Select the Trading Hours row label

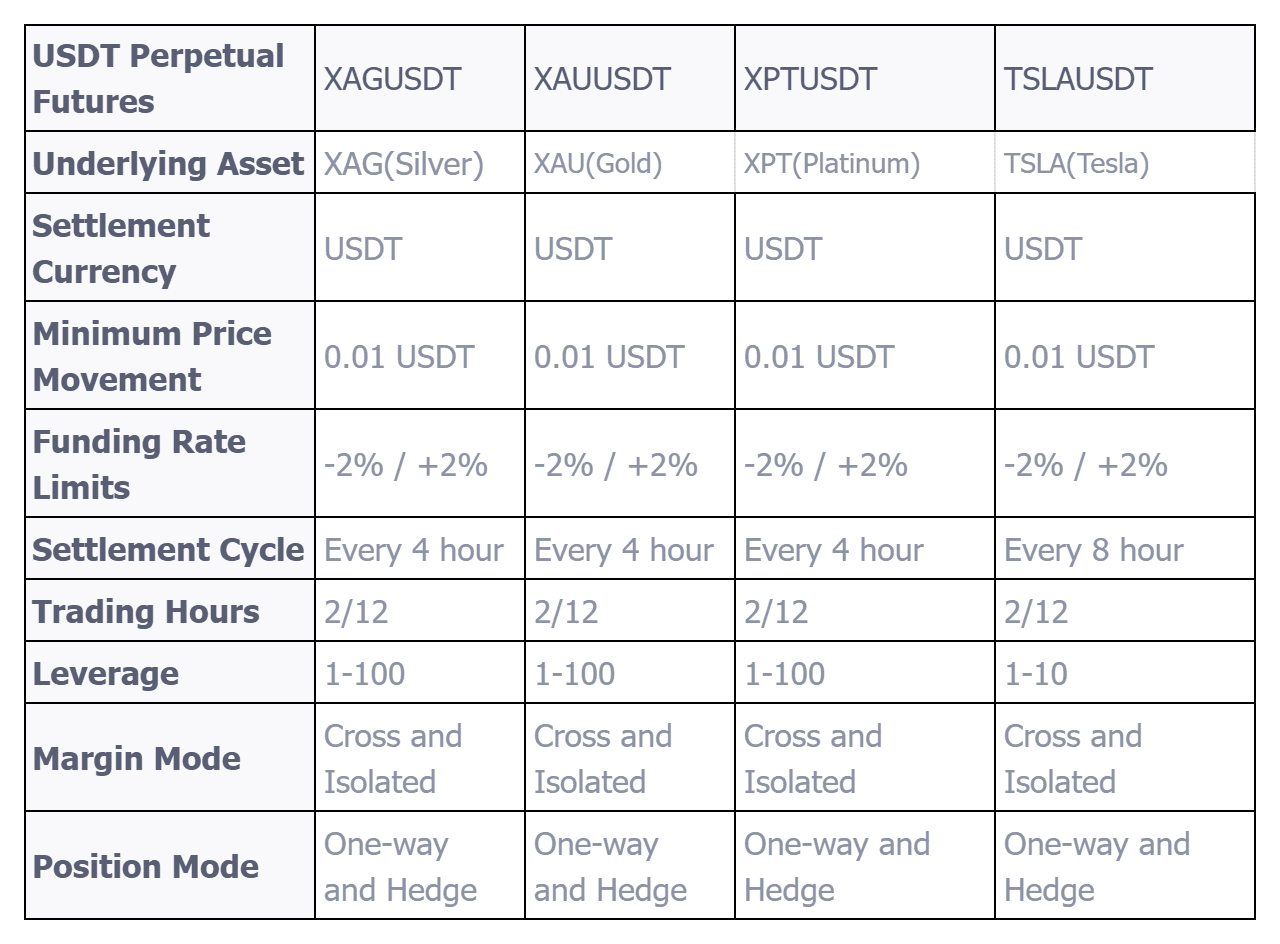click(146, 611)
